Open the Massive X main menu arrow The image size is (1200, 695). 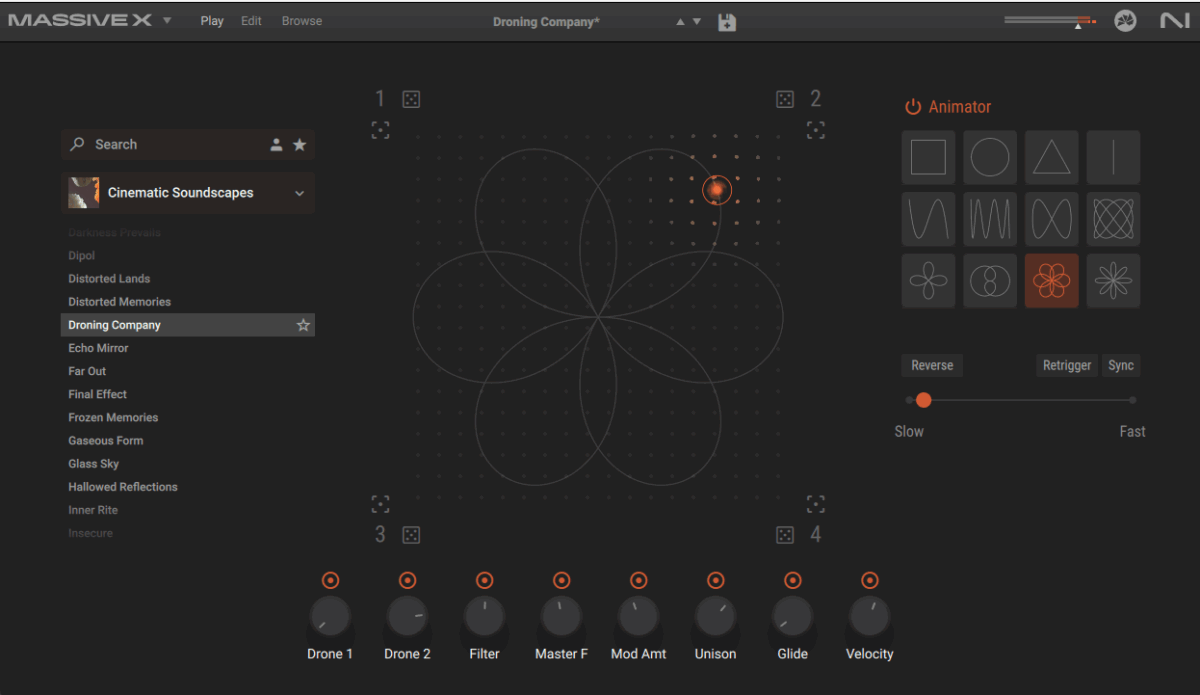tap(167, 21)
